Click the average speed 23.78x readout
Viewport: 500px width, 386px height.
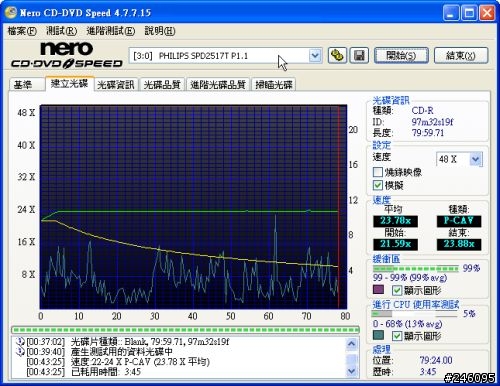pyautogui.click(x=395, y=221)
